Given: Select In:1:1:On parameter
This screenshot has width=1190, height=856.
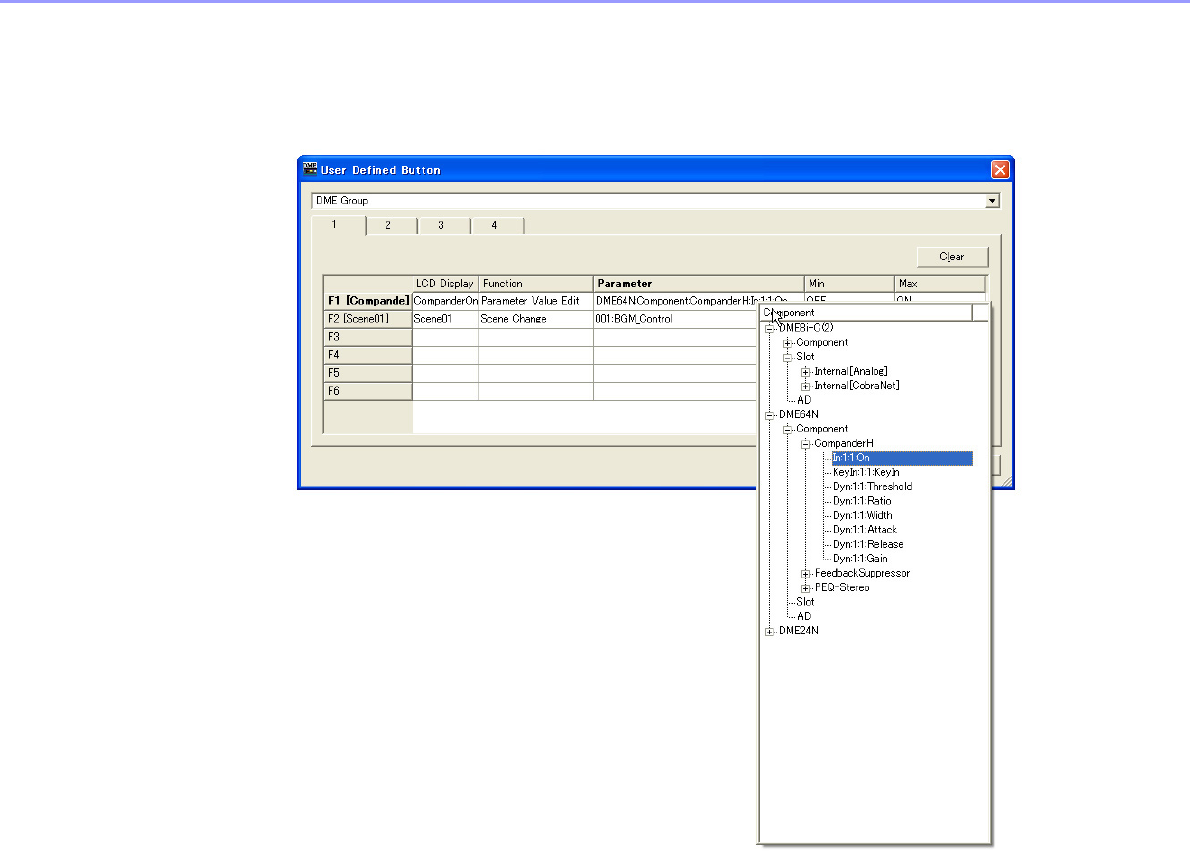Looking at the screenshot, I should (x=902, y=458).
